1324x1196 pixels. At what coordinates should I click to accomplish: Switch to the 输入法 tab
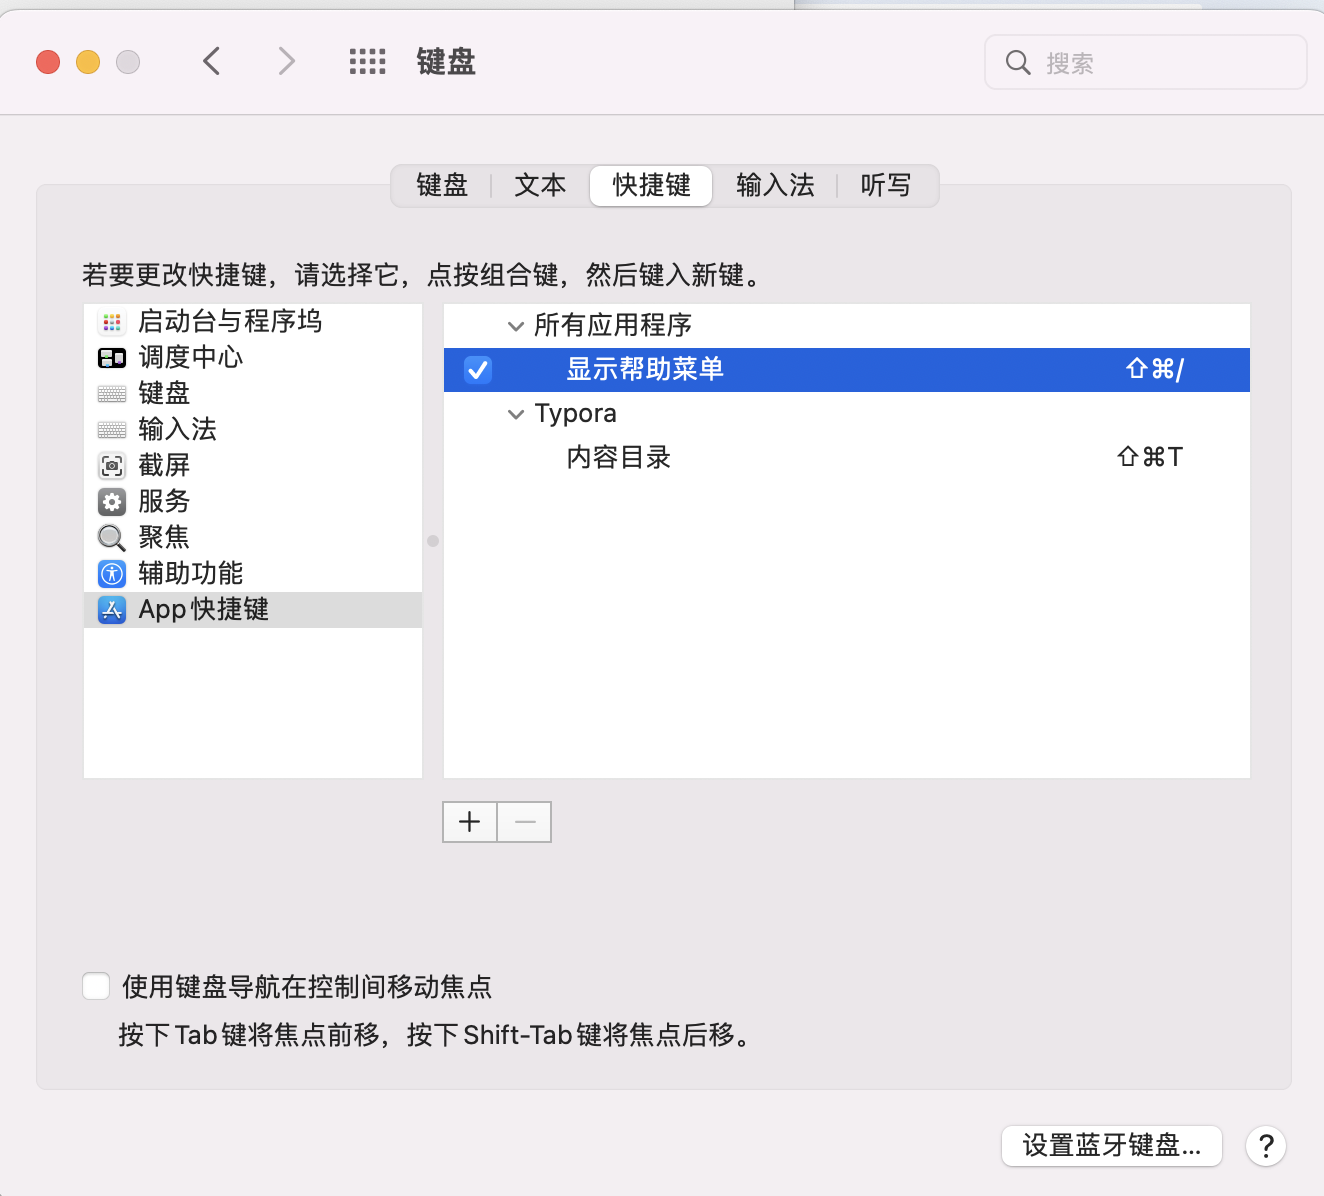tap(775, 186)
